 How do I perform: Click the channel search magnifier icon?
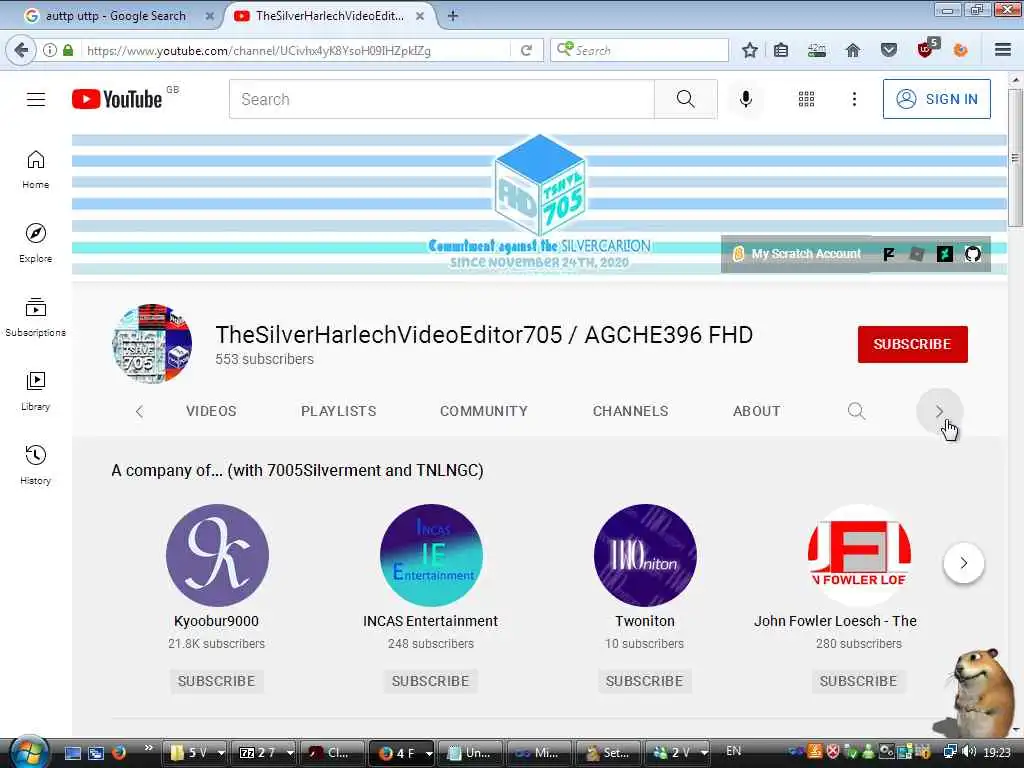point(856,411)
